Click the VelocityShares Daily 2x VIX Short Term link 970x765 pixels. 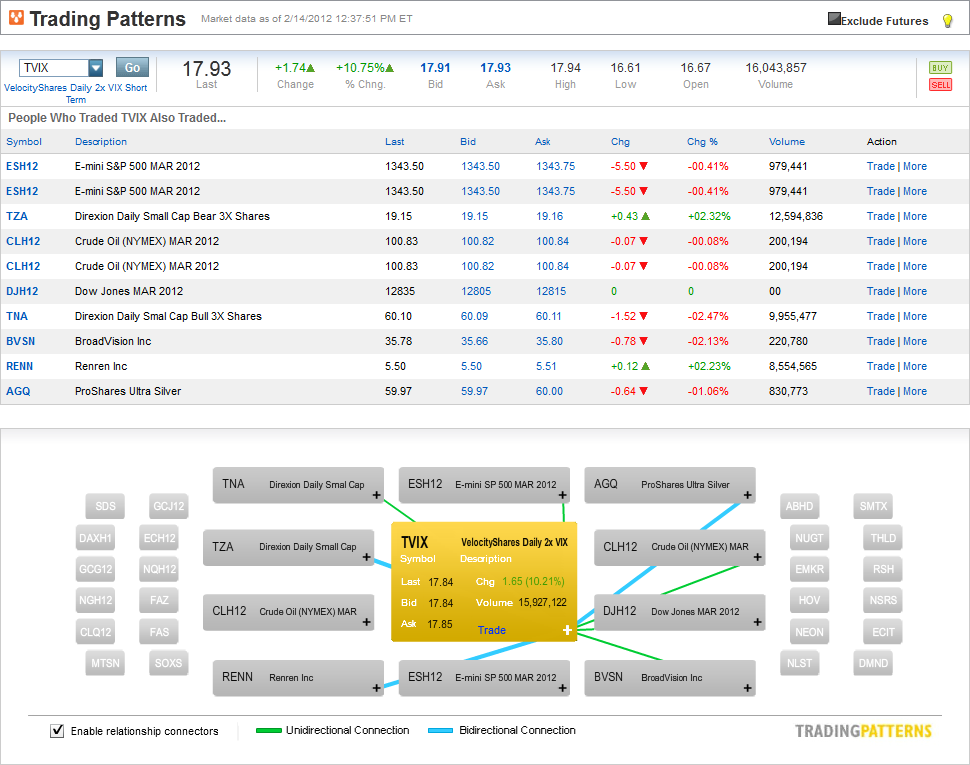coord(75,93)
